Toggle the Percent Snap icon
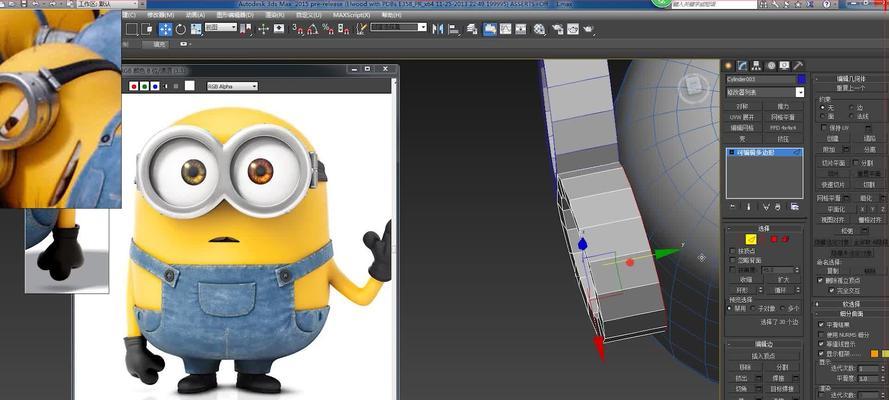The height and width of the screenshot is (400, 889). pyautogui.click(x=328, y=29)
